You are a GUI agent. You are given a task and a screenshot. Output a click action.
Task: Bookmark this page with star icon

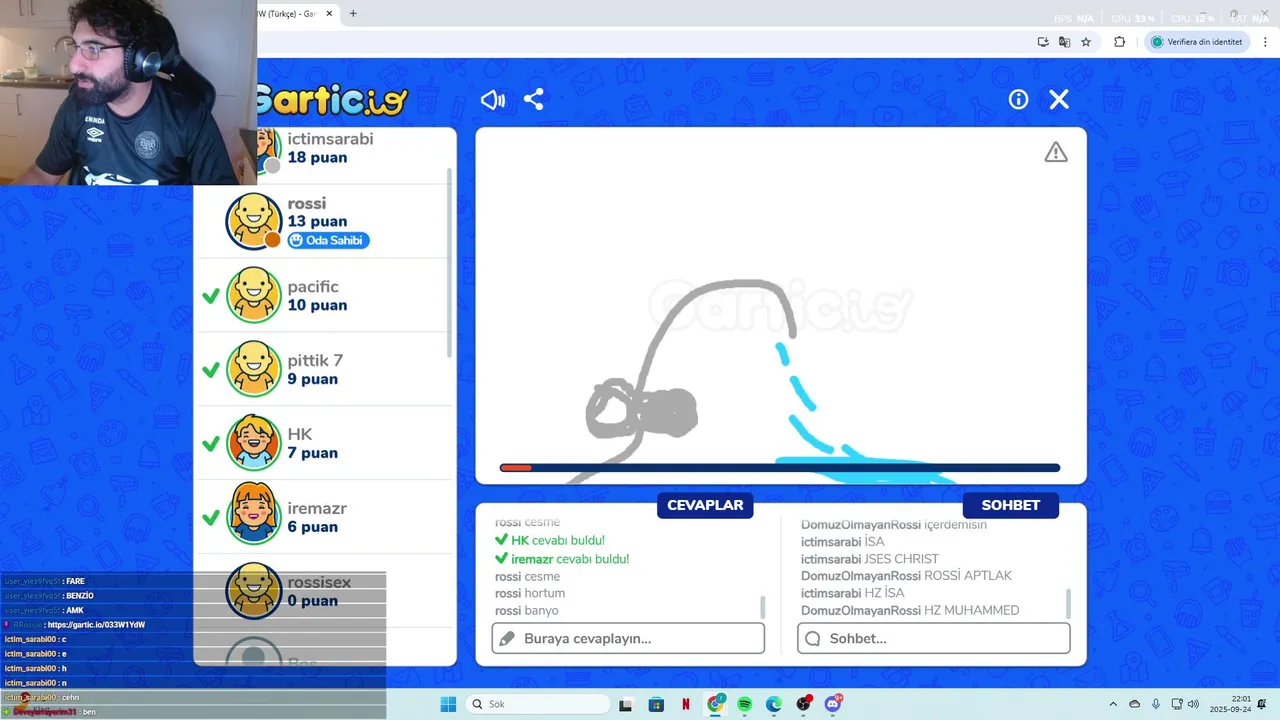(1086, 42)
